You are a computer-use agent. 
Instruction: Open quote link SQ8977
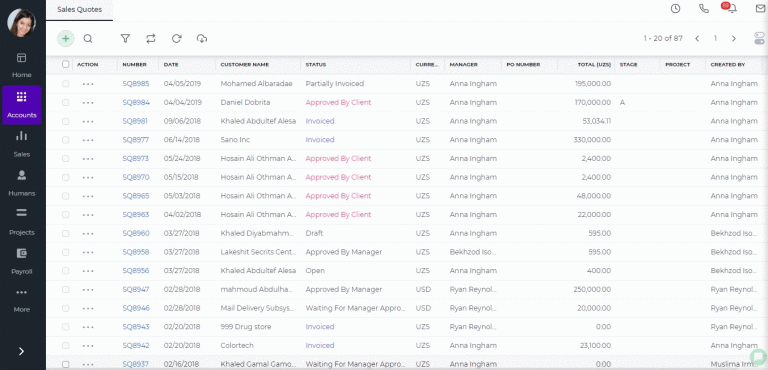point(136,140)
